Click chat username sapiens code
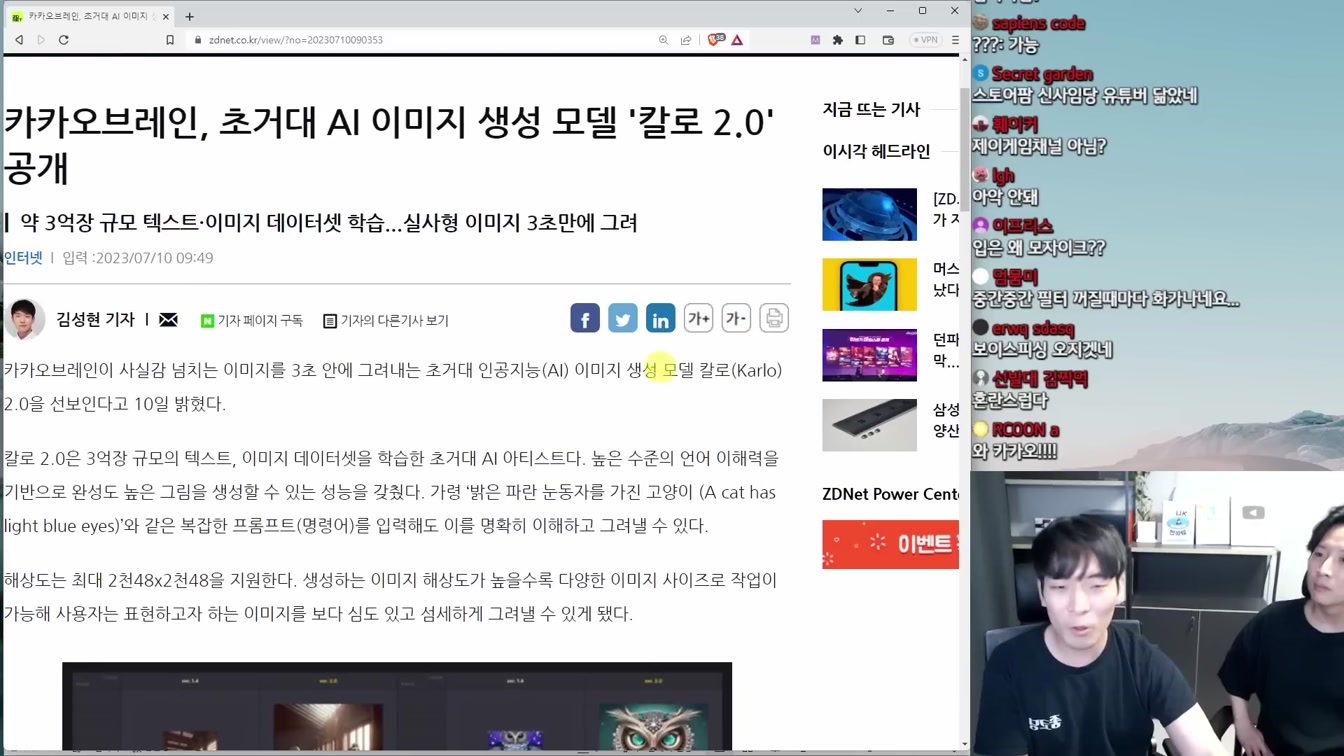Viewport: 1344px width, 756px height. tap(1038, 23)
